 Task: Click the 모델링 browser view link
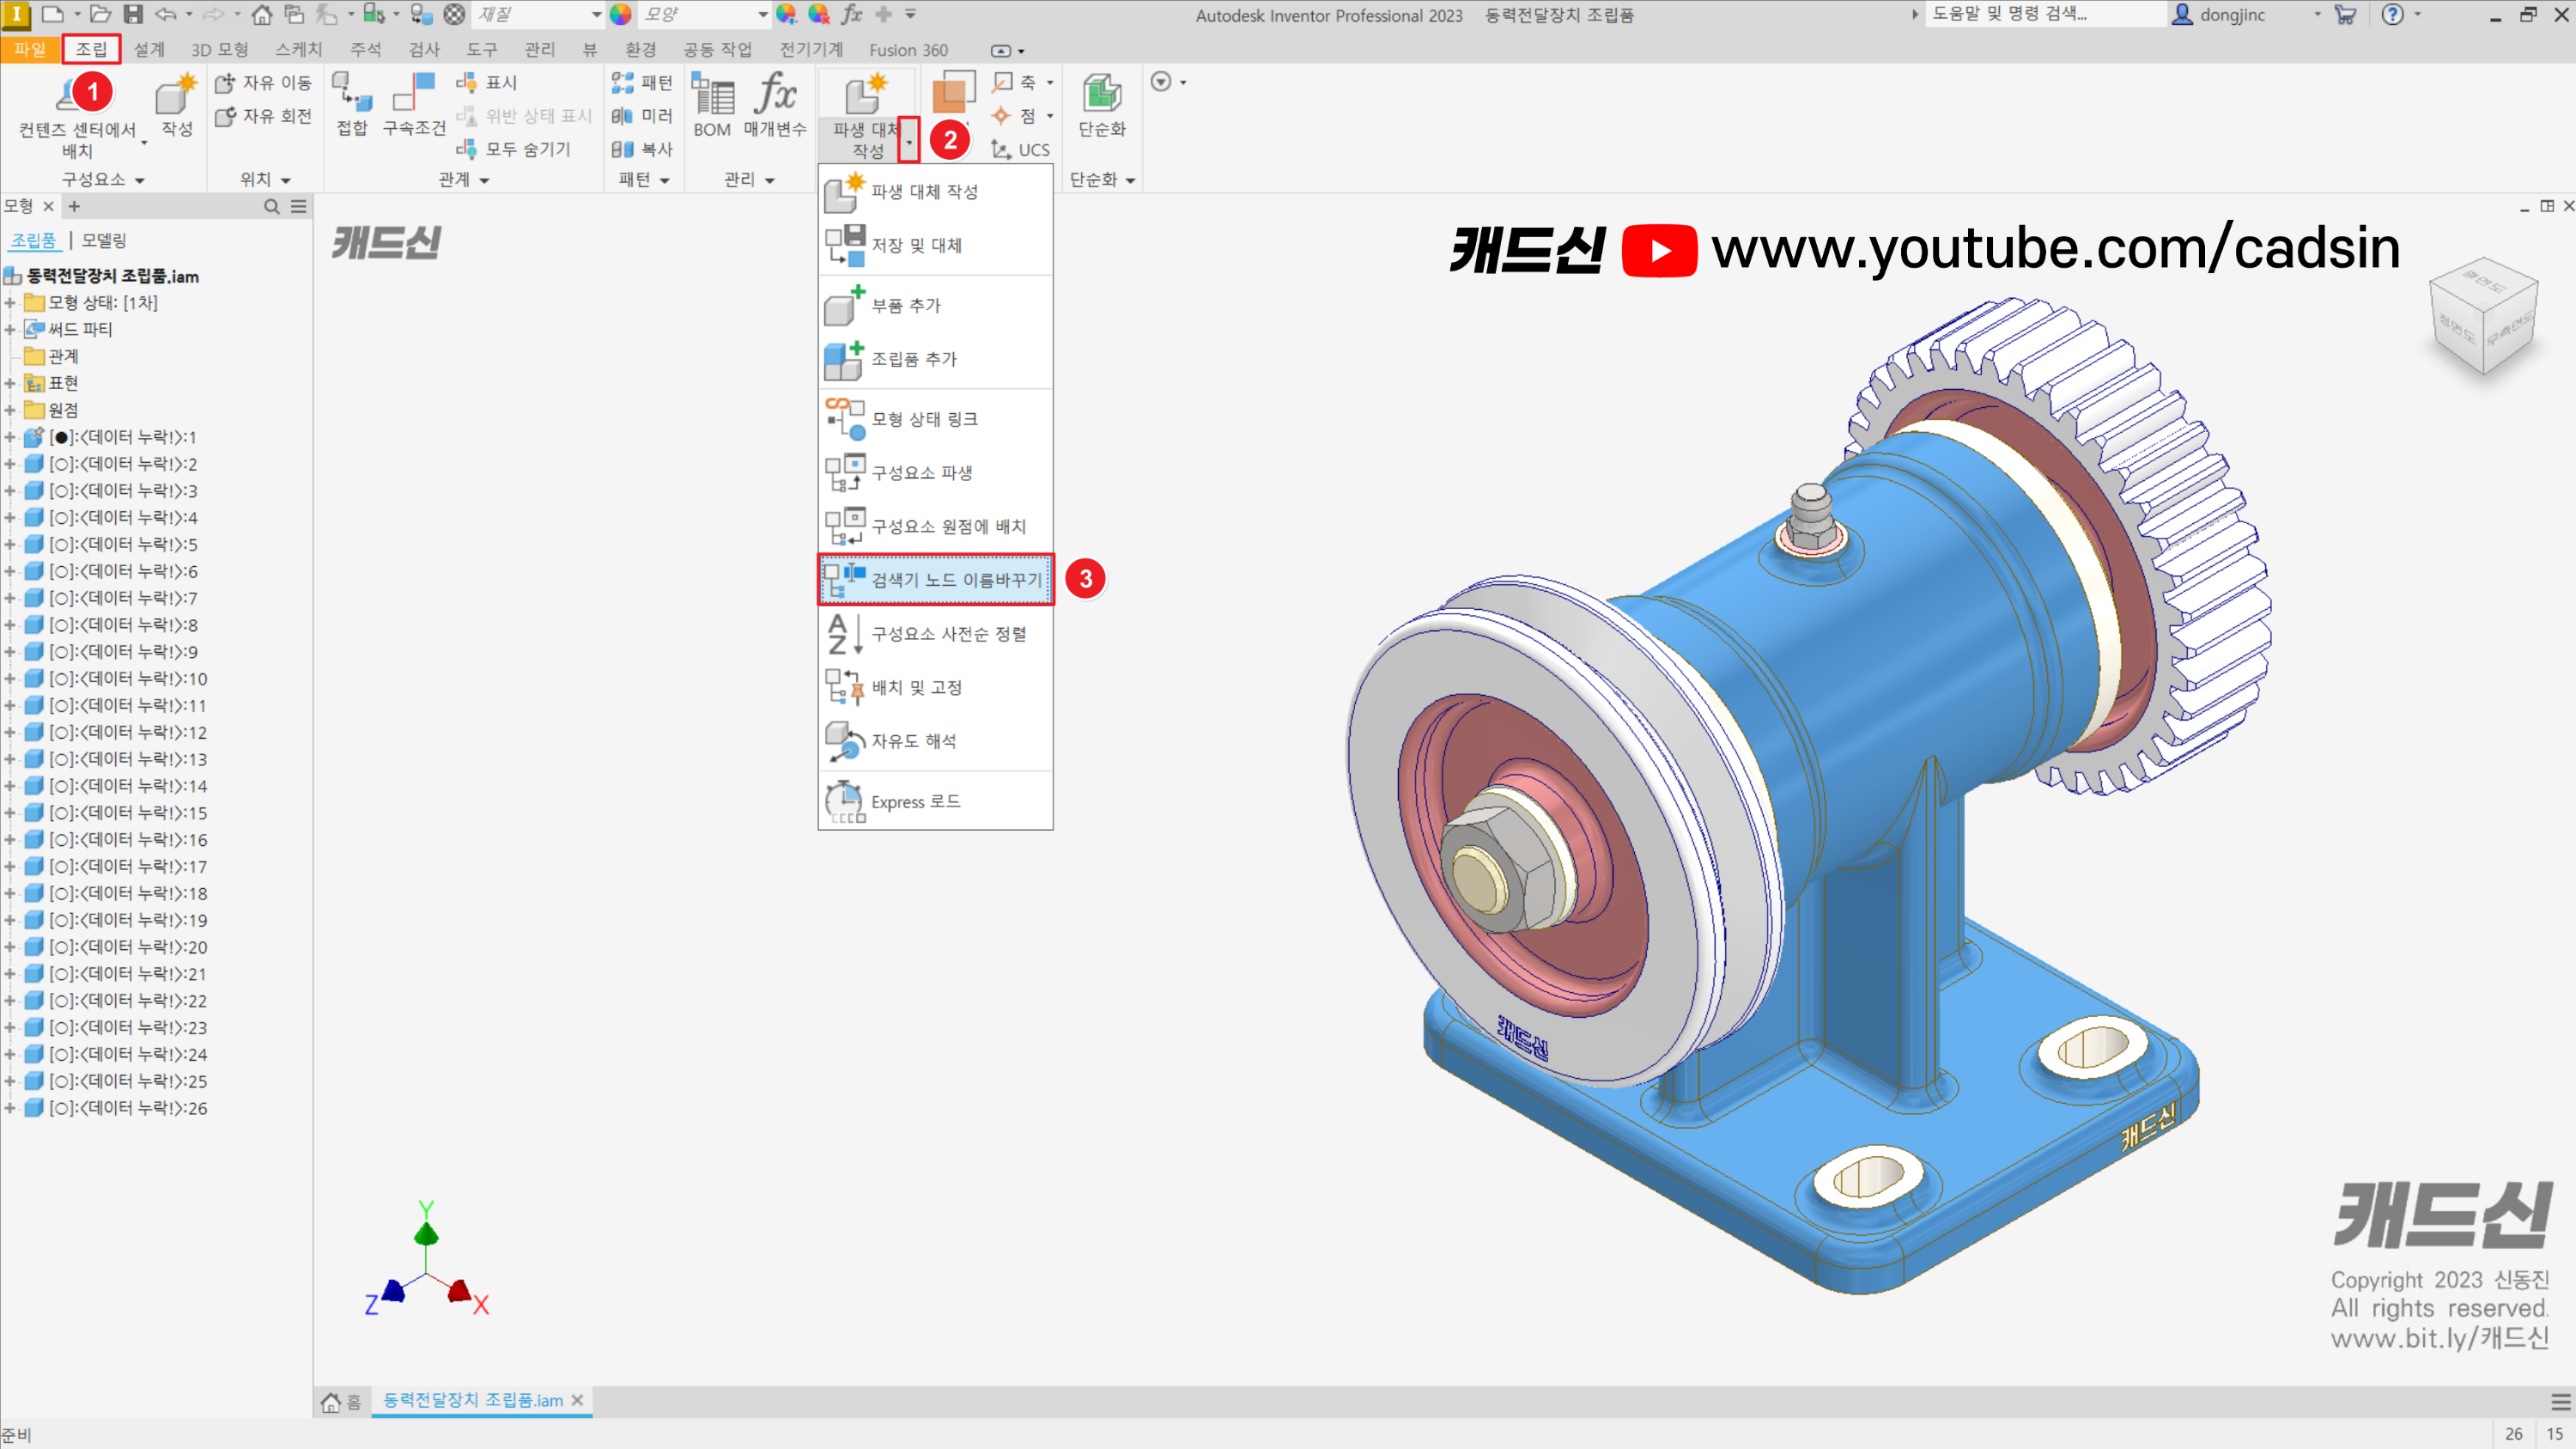[x=104, y=241]
